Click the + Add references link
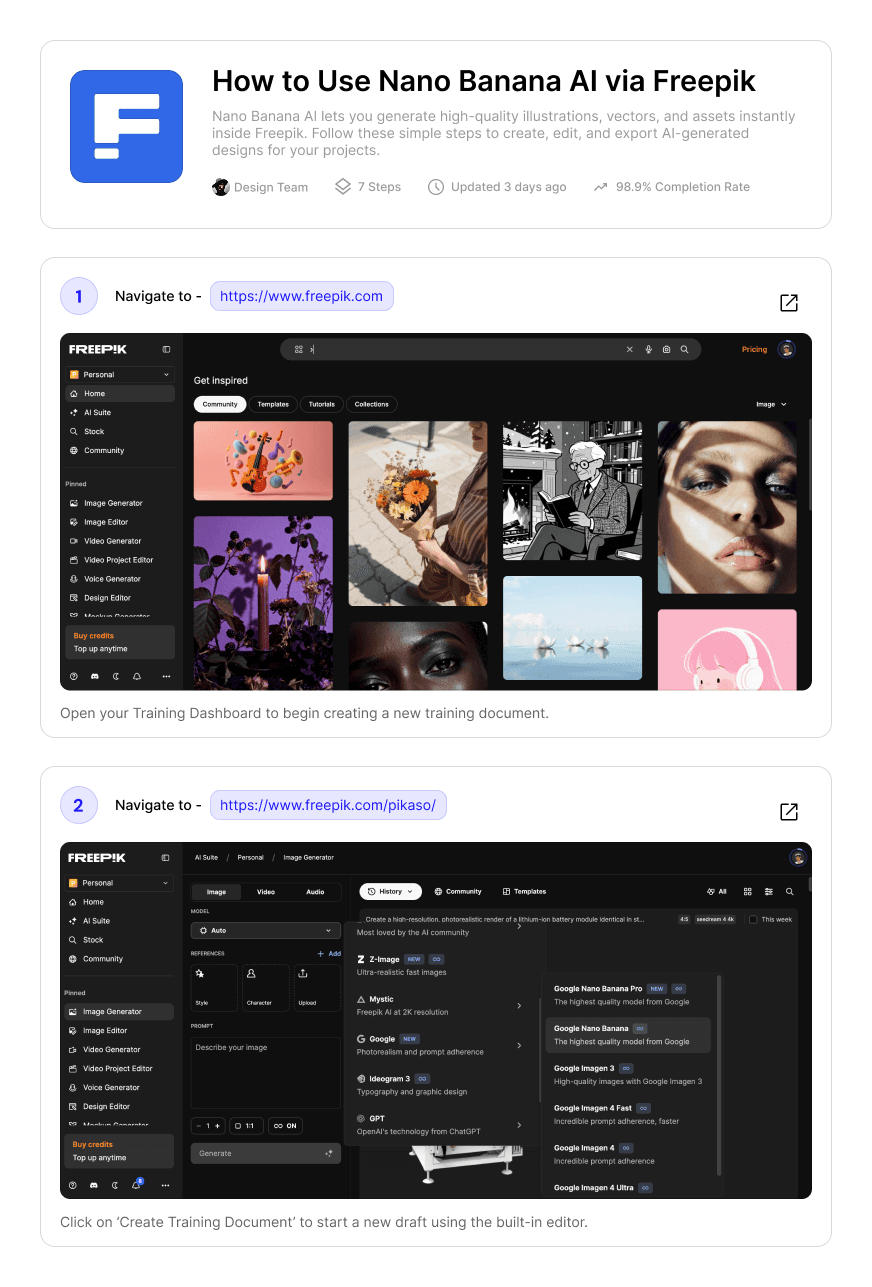 coord(329,954)
